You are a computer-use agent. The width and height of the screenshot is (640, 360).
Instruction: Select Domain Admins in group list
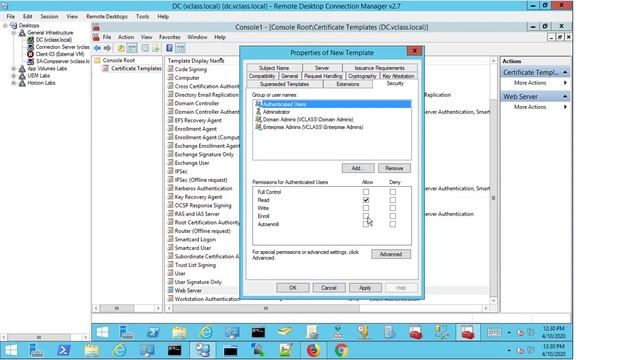tap(308, 119)
